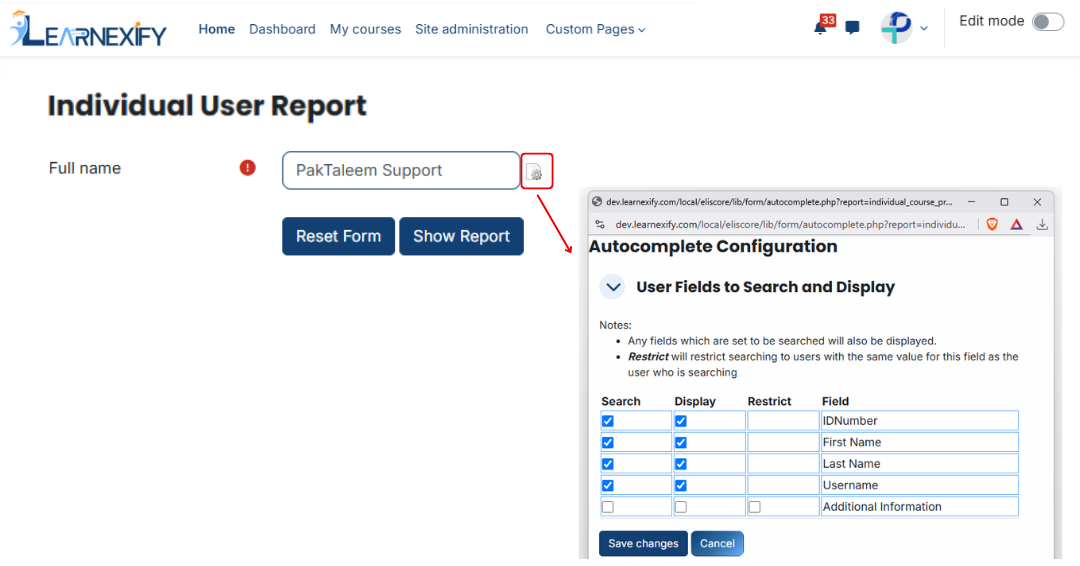Screen dimensions: 1080x566
Task: Click the Last Name field cell
Action: click(920, 463)
